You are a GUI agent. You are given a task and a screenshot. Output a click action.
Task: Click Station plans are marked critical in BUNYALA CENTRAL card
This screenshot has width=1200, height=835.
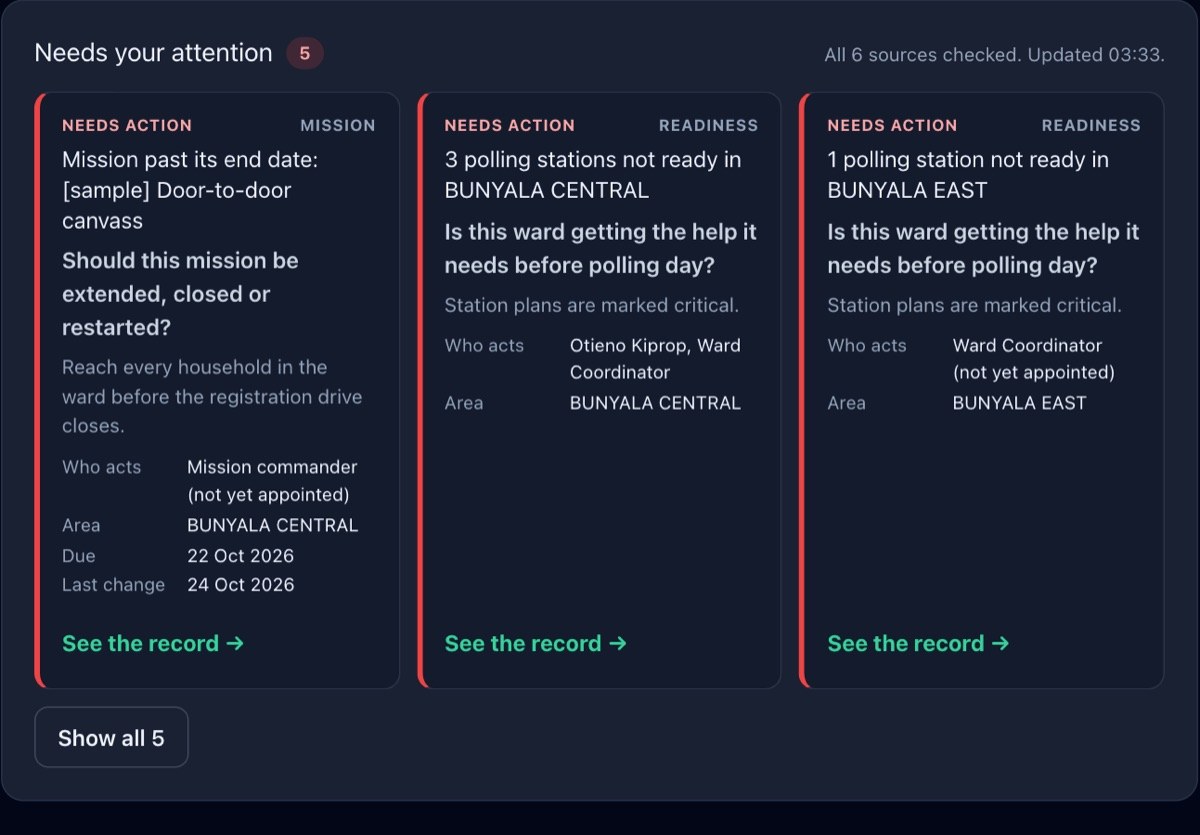tap(591, 305)
